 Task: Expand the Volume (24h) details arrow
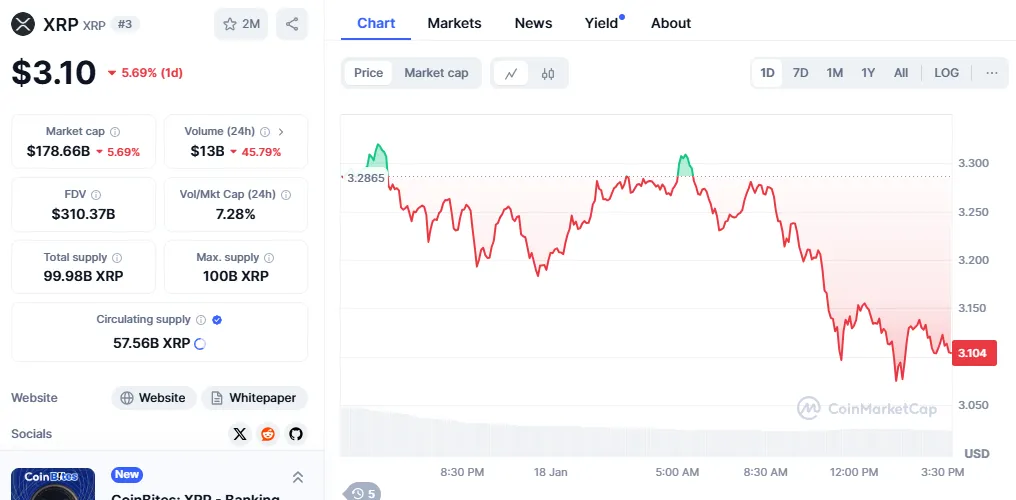click(x=281, y=132)
